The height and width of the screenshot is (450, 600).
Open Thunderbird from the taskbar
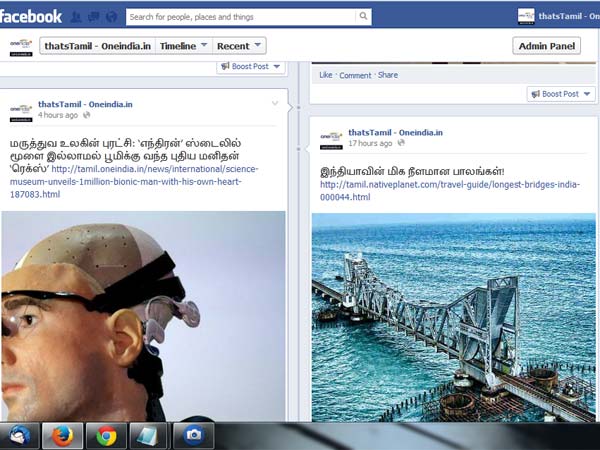pos(19,436)
